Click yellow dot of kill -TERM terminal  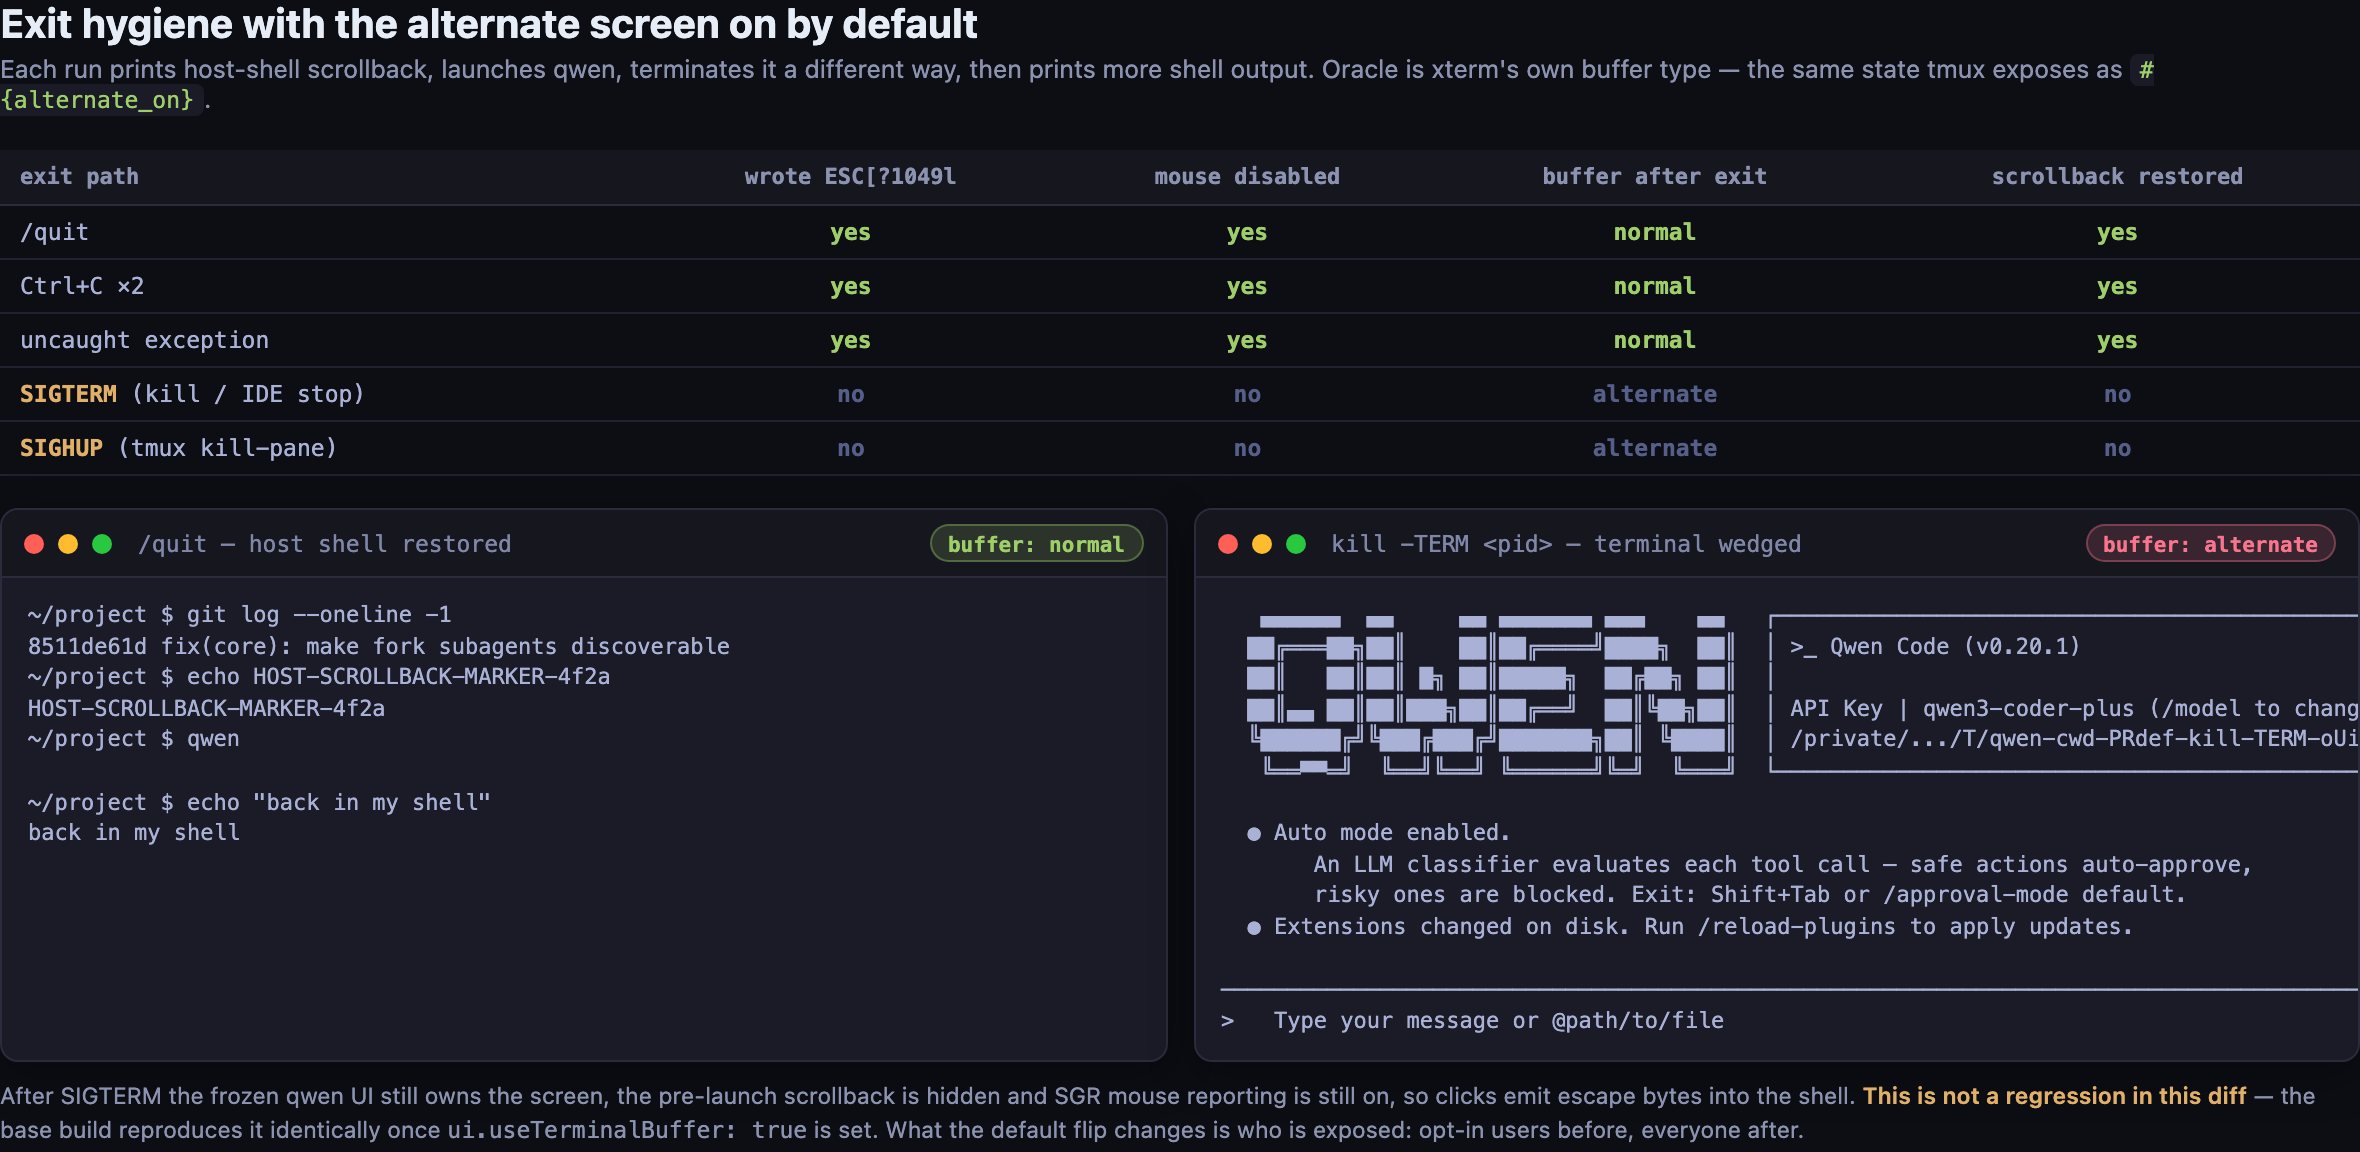(x=1262, y=544)
